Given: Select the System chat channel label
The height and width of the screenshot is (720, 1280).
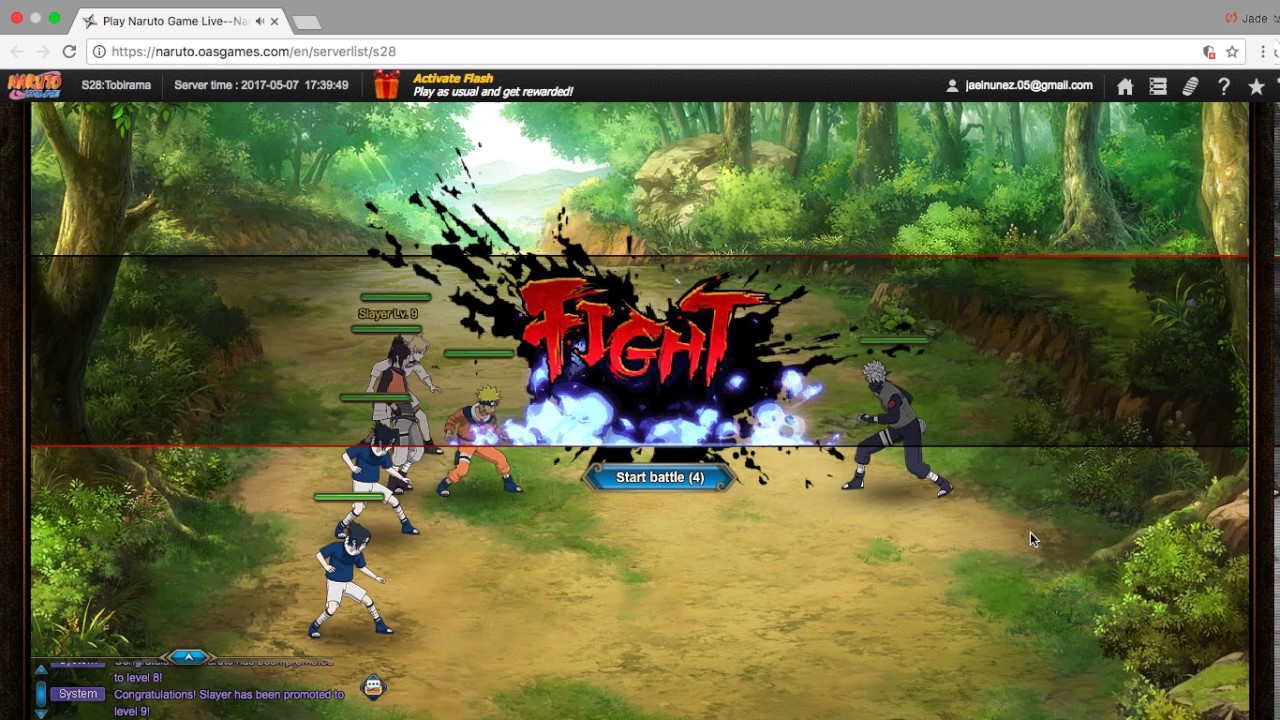Looking at the screenshot, I should pos(78,694).
